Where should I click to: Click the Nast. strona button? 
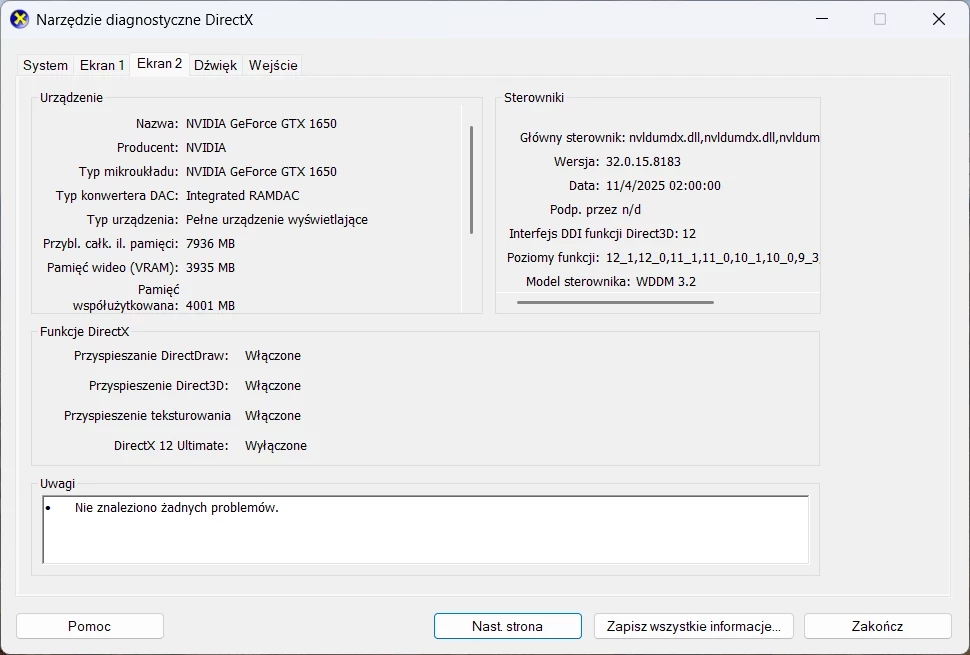pyautogui.click(x=507, y=626)
